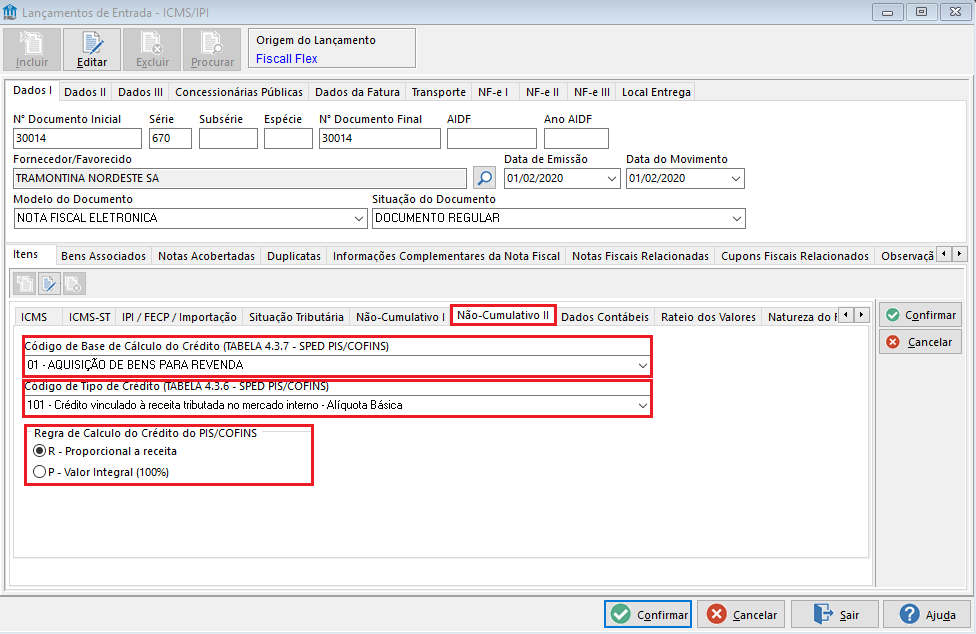Click Fornecedor/Favorecido TRAMONTINA field
The height and width of the screenshot is (634, 976).
240,179
